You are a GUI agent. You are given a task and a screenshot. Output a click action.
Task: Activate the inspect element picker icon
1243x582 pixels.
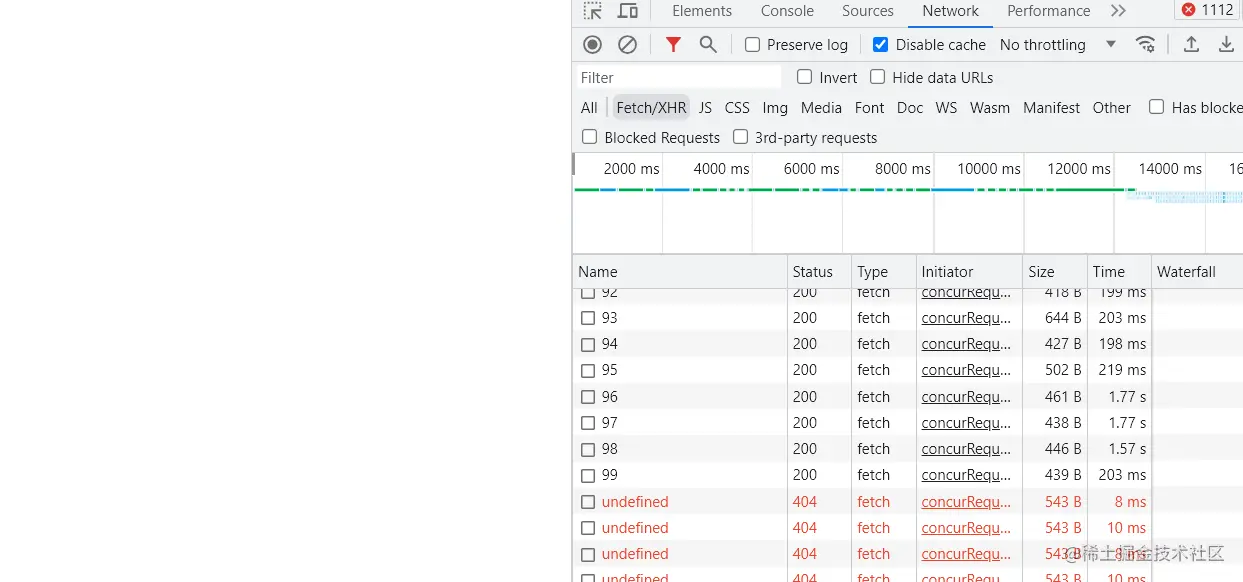[x=593, y=11]
